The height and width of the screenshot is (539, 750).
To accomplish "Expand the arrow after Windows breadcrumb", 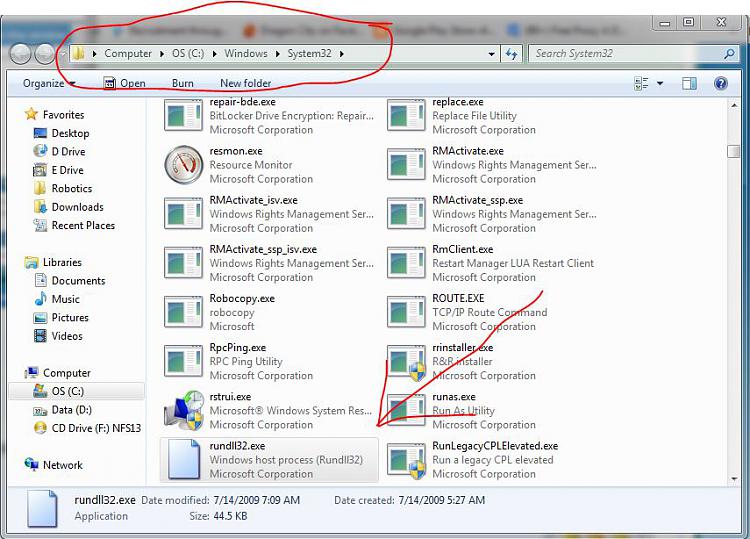I will click(277, 54).
